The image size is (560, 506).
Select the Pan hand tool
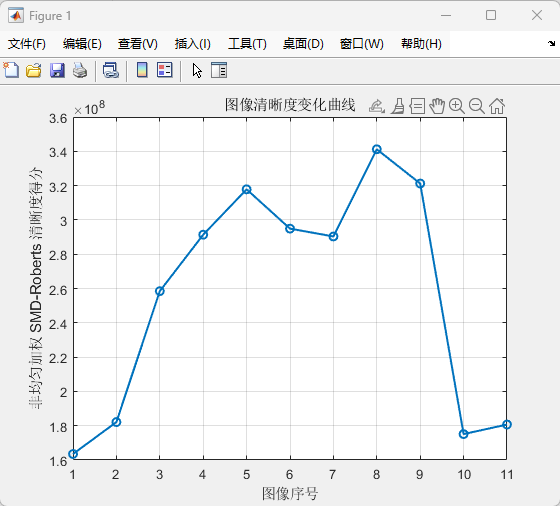(437, 106)
